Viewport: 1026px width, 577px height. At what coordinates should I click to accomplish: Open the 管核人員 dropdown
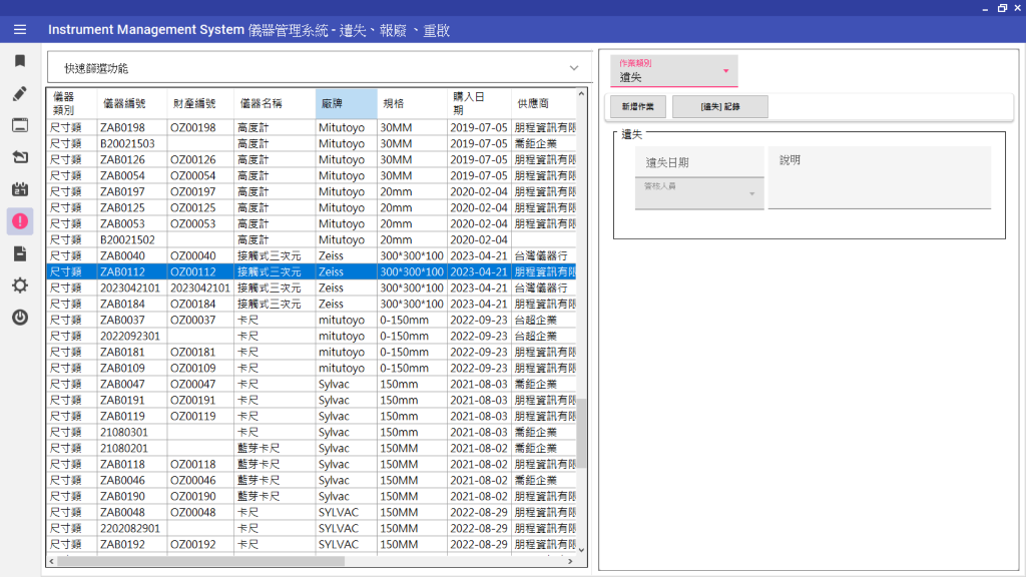coord(699,193)
